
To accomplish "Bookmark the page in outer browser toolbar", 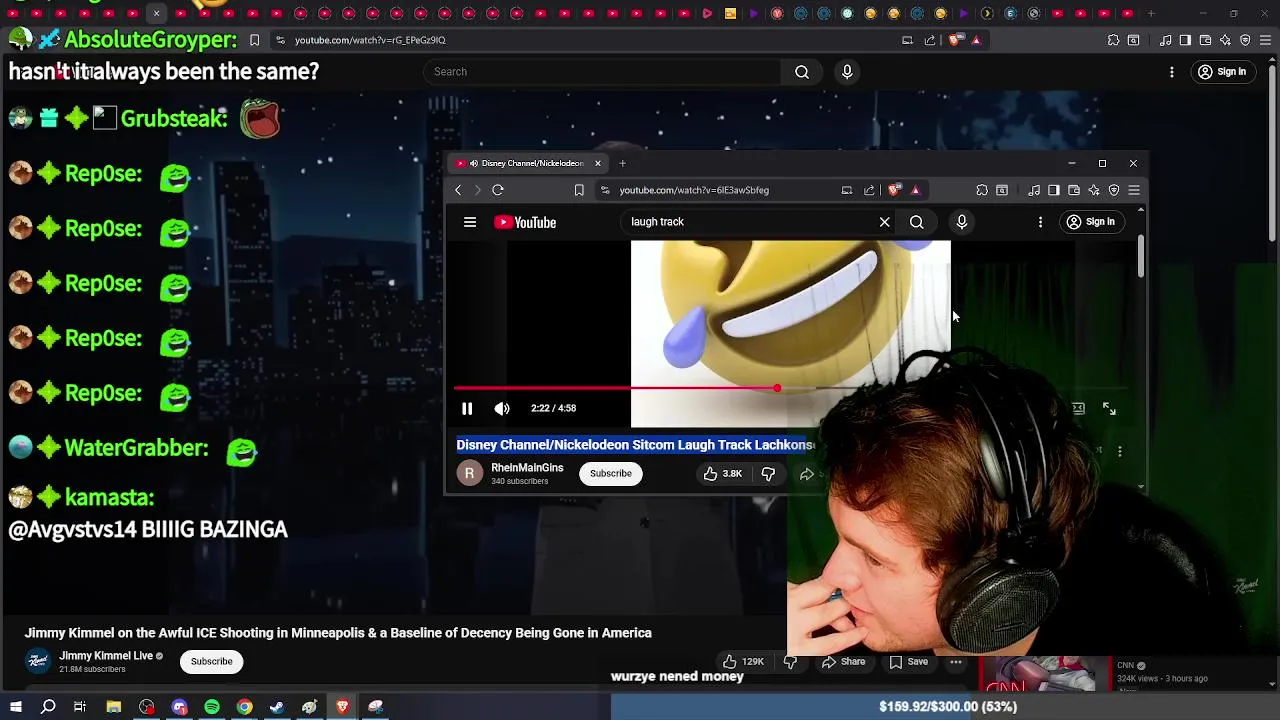I will click(x=254, y=40).
